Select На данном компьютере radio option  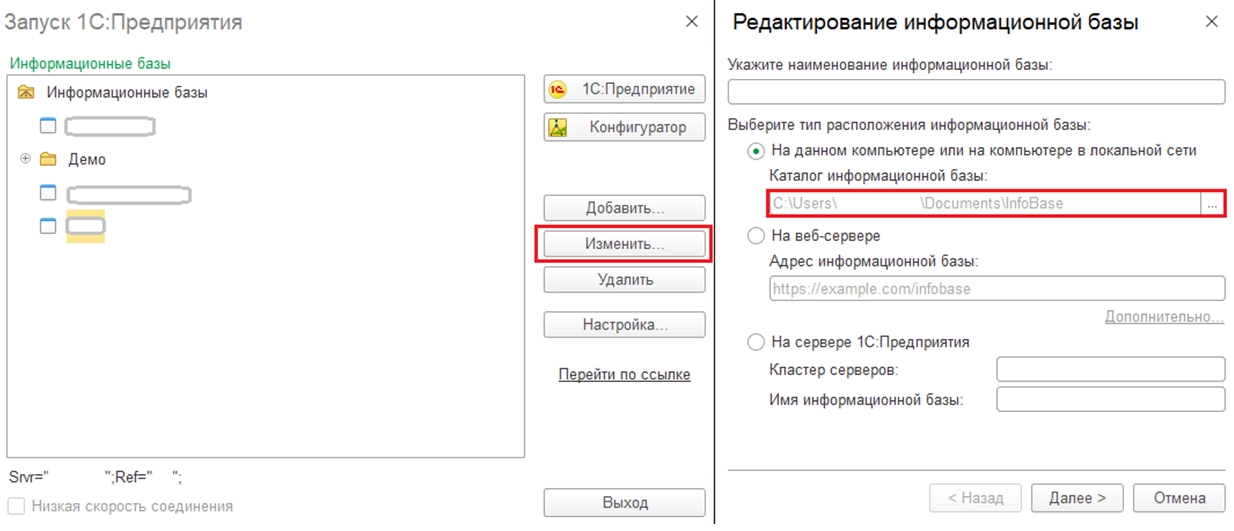756,150
